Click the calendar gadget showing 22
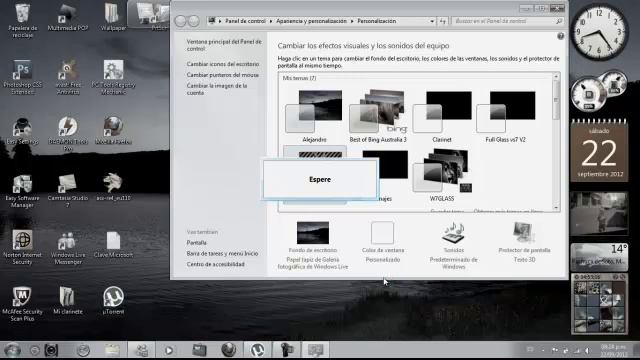Screen dimensions: 640x360 point(599,150)
